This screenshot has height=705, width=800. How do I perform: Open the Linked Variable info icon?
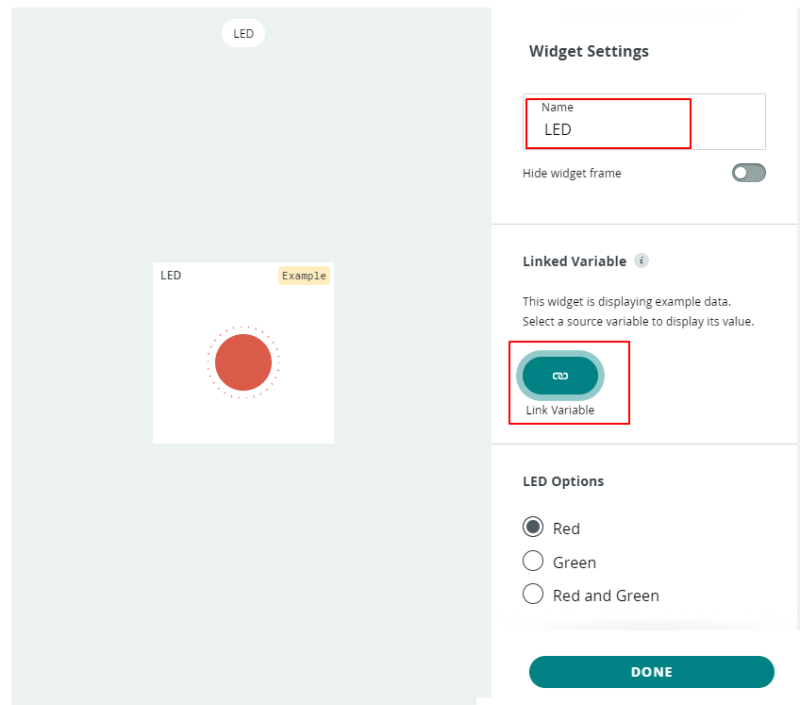(x=641, y=261)
